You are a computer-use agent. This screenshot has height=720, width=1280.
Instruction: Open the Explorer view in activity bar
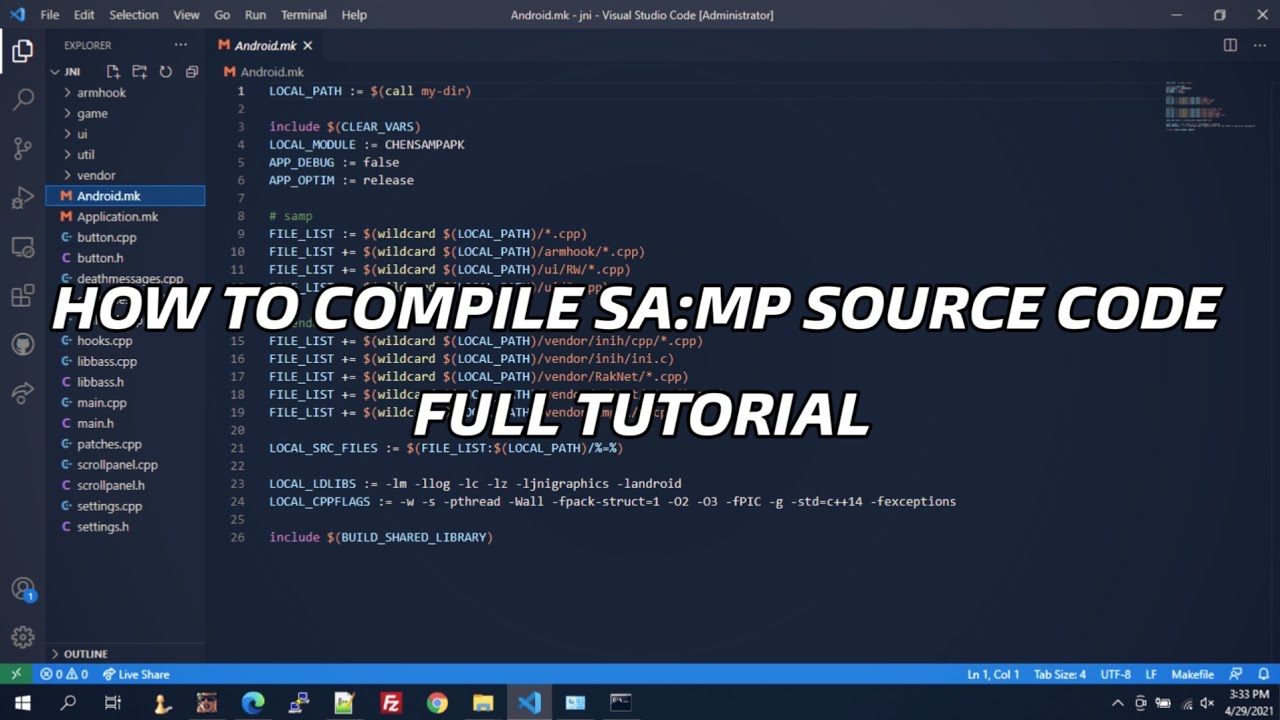[23, 51]
